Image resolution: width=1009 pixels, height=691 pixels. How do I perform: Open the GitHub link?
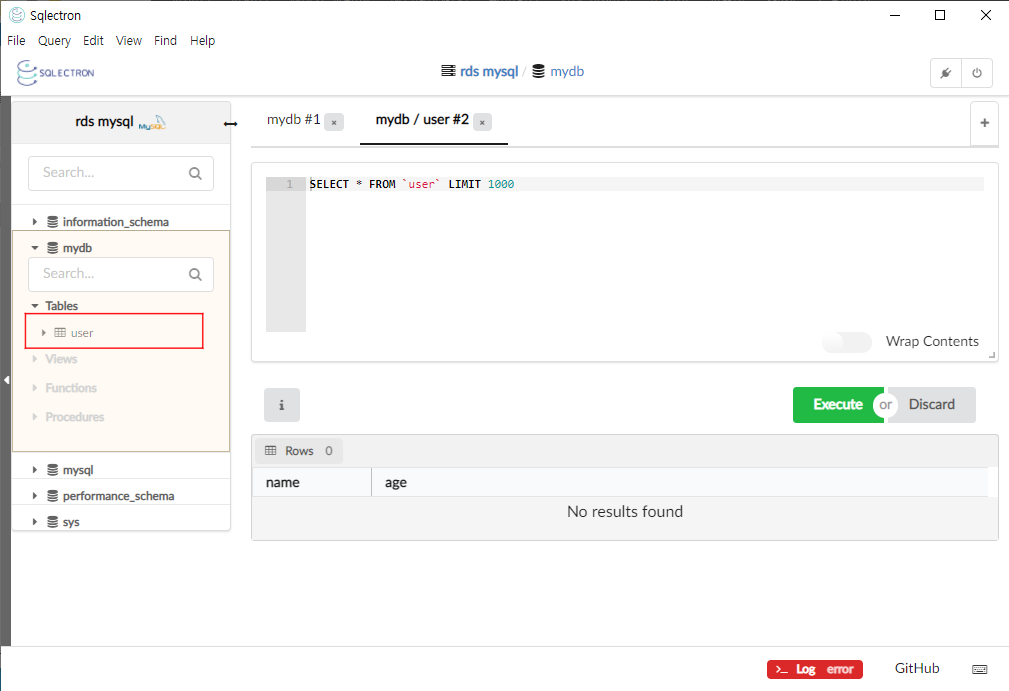point(917,668)
